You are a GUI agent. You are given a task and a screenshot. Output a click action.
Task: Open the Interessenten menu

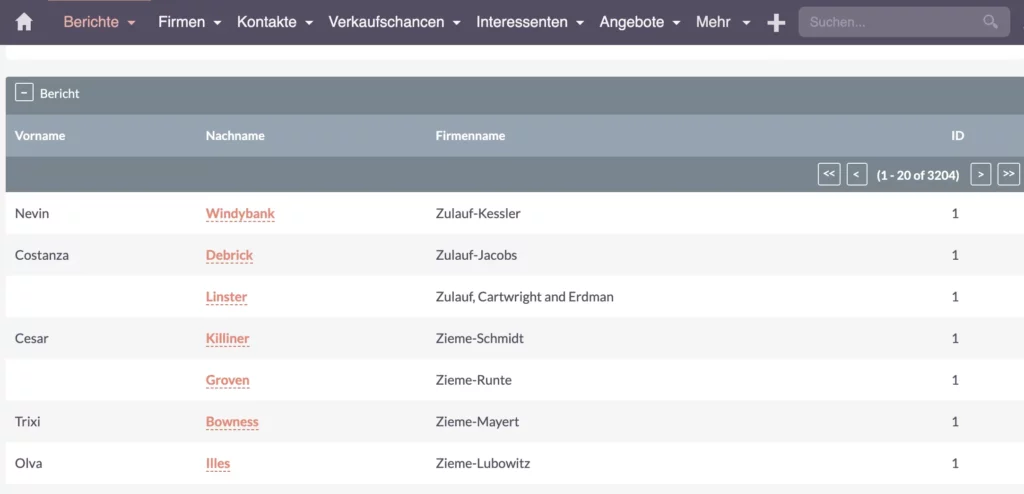click(x=530, y=22)
